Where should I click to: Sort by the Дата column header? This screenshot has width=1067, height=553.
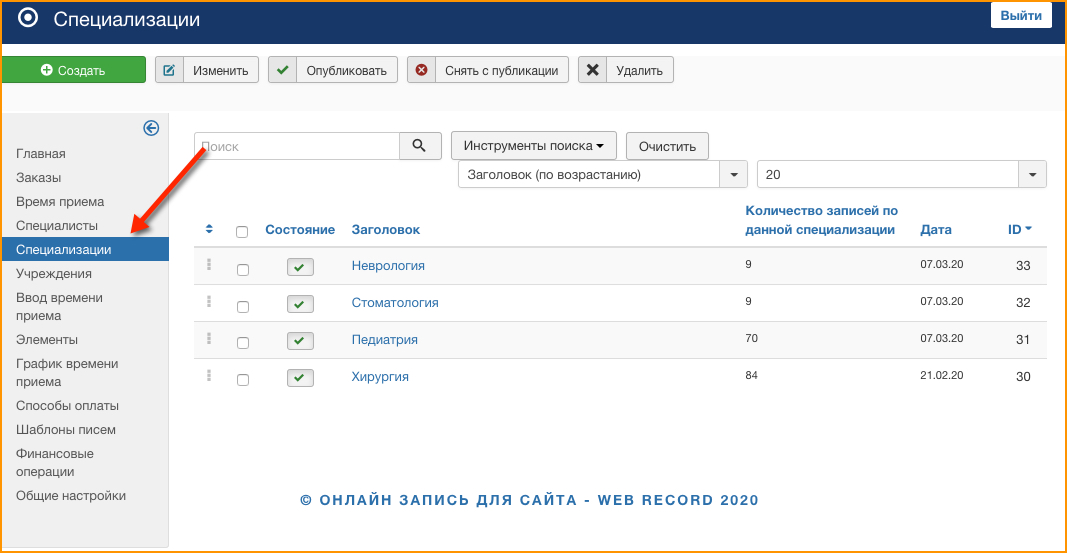[x=936, y=230]
